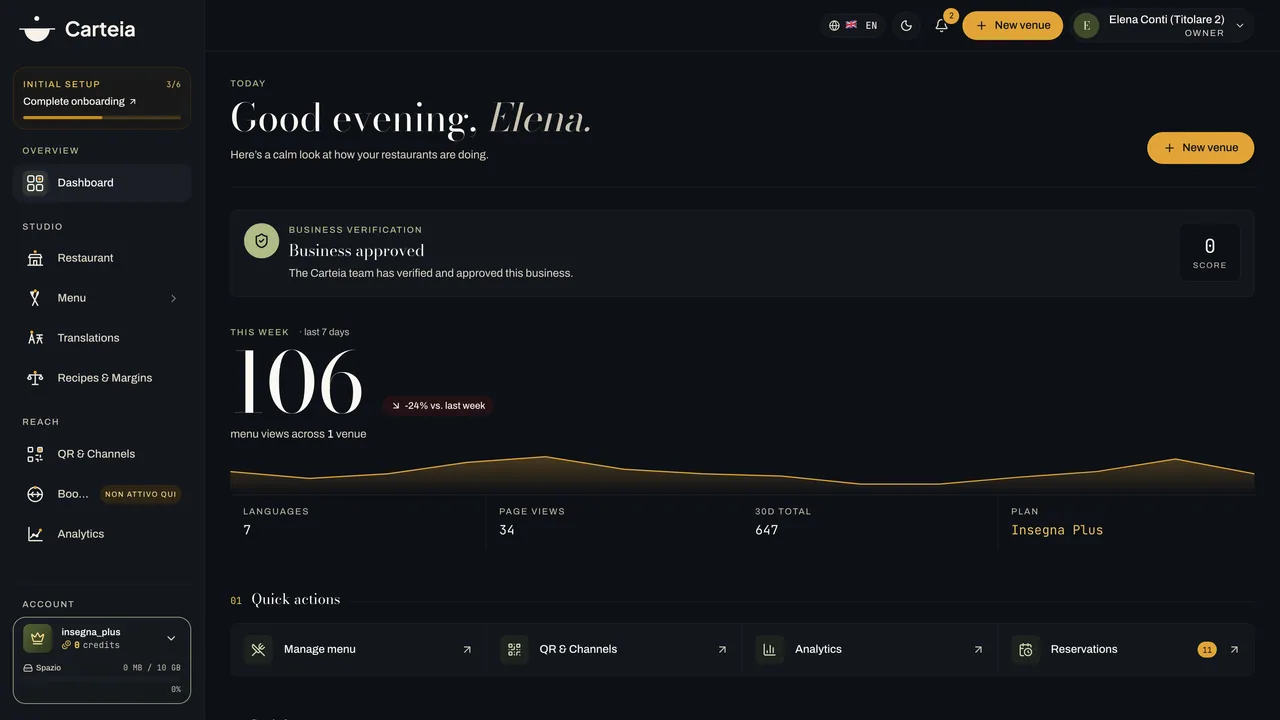
Task: Open Recipes & Margins page
Action: (x=102, y=378)
